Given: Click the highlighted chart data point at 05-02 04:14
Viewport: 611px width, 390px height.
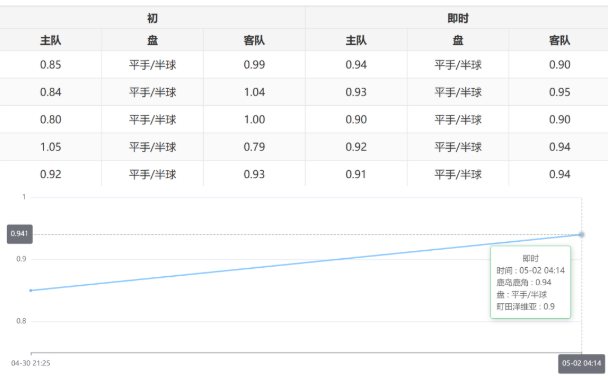Looking at the screenshot, I should [581, 235].
